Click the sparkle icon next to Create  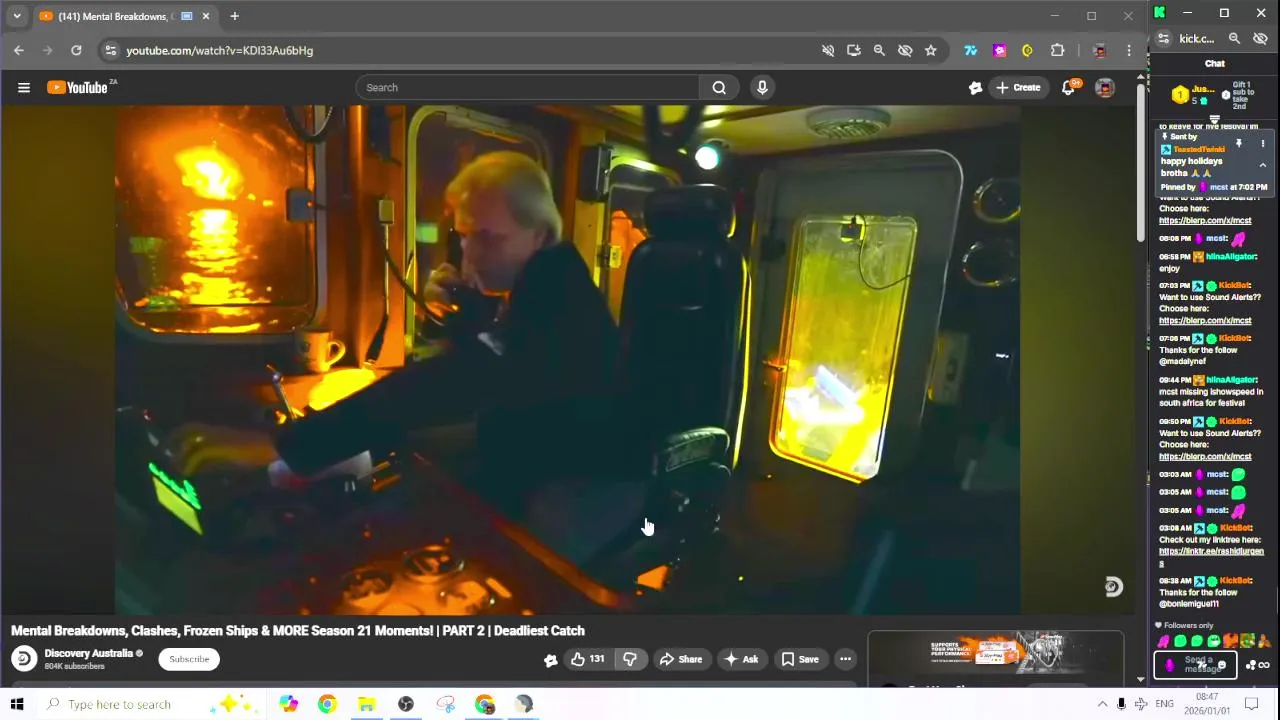976,88
